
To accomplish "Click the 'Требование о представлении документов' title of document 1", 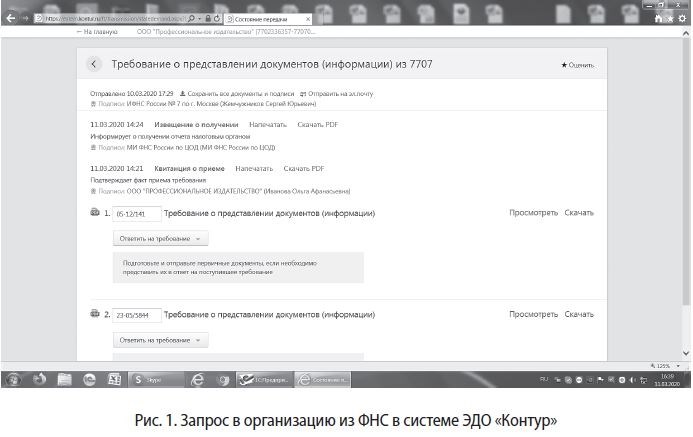I will 269,213.
